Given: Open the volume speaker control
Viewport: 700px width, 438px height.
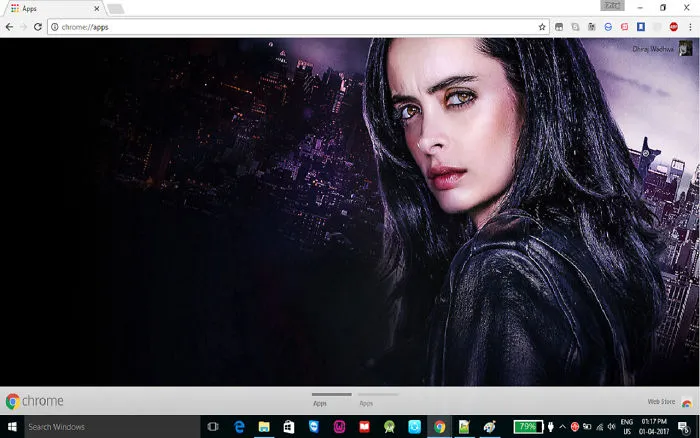Looking at the screenshot, I should [x=612, y=427].
